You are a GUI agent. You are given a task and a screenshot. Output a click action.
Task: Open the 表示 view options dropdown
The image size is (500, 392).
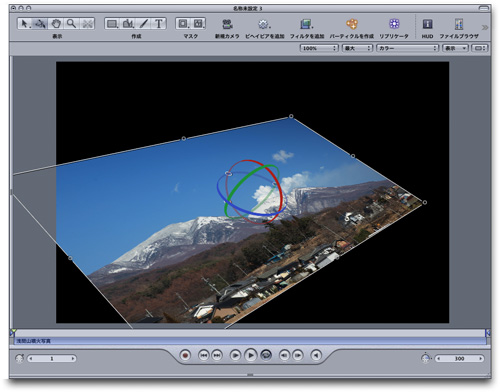(x=455, y=48)
